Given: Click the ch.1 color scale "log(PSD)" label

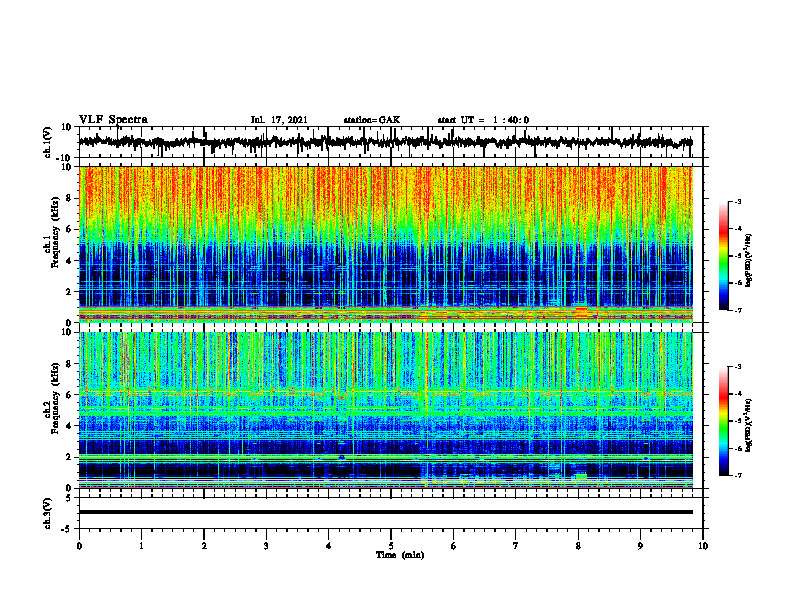Looking at the screenshot, I should (749, 261).
